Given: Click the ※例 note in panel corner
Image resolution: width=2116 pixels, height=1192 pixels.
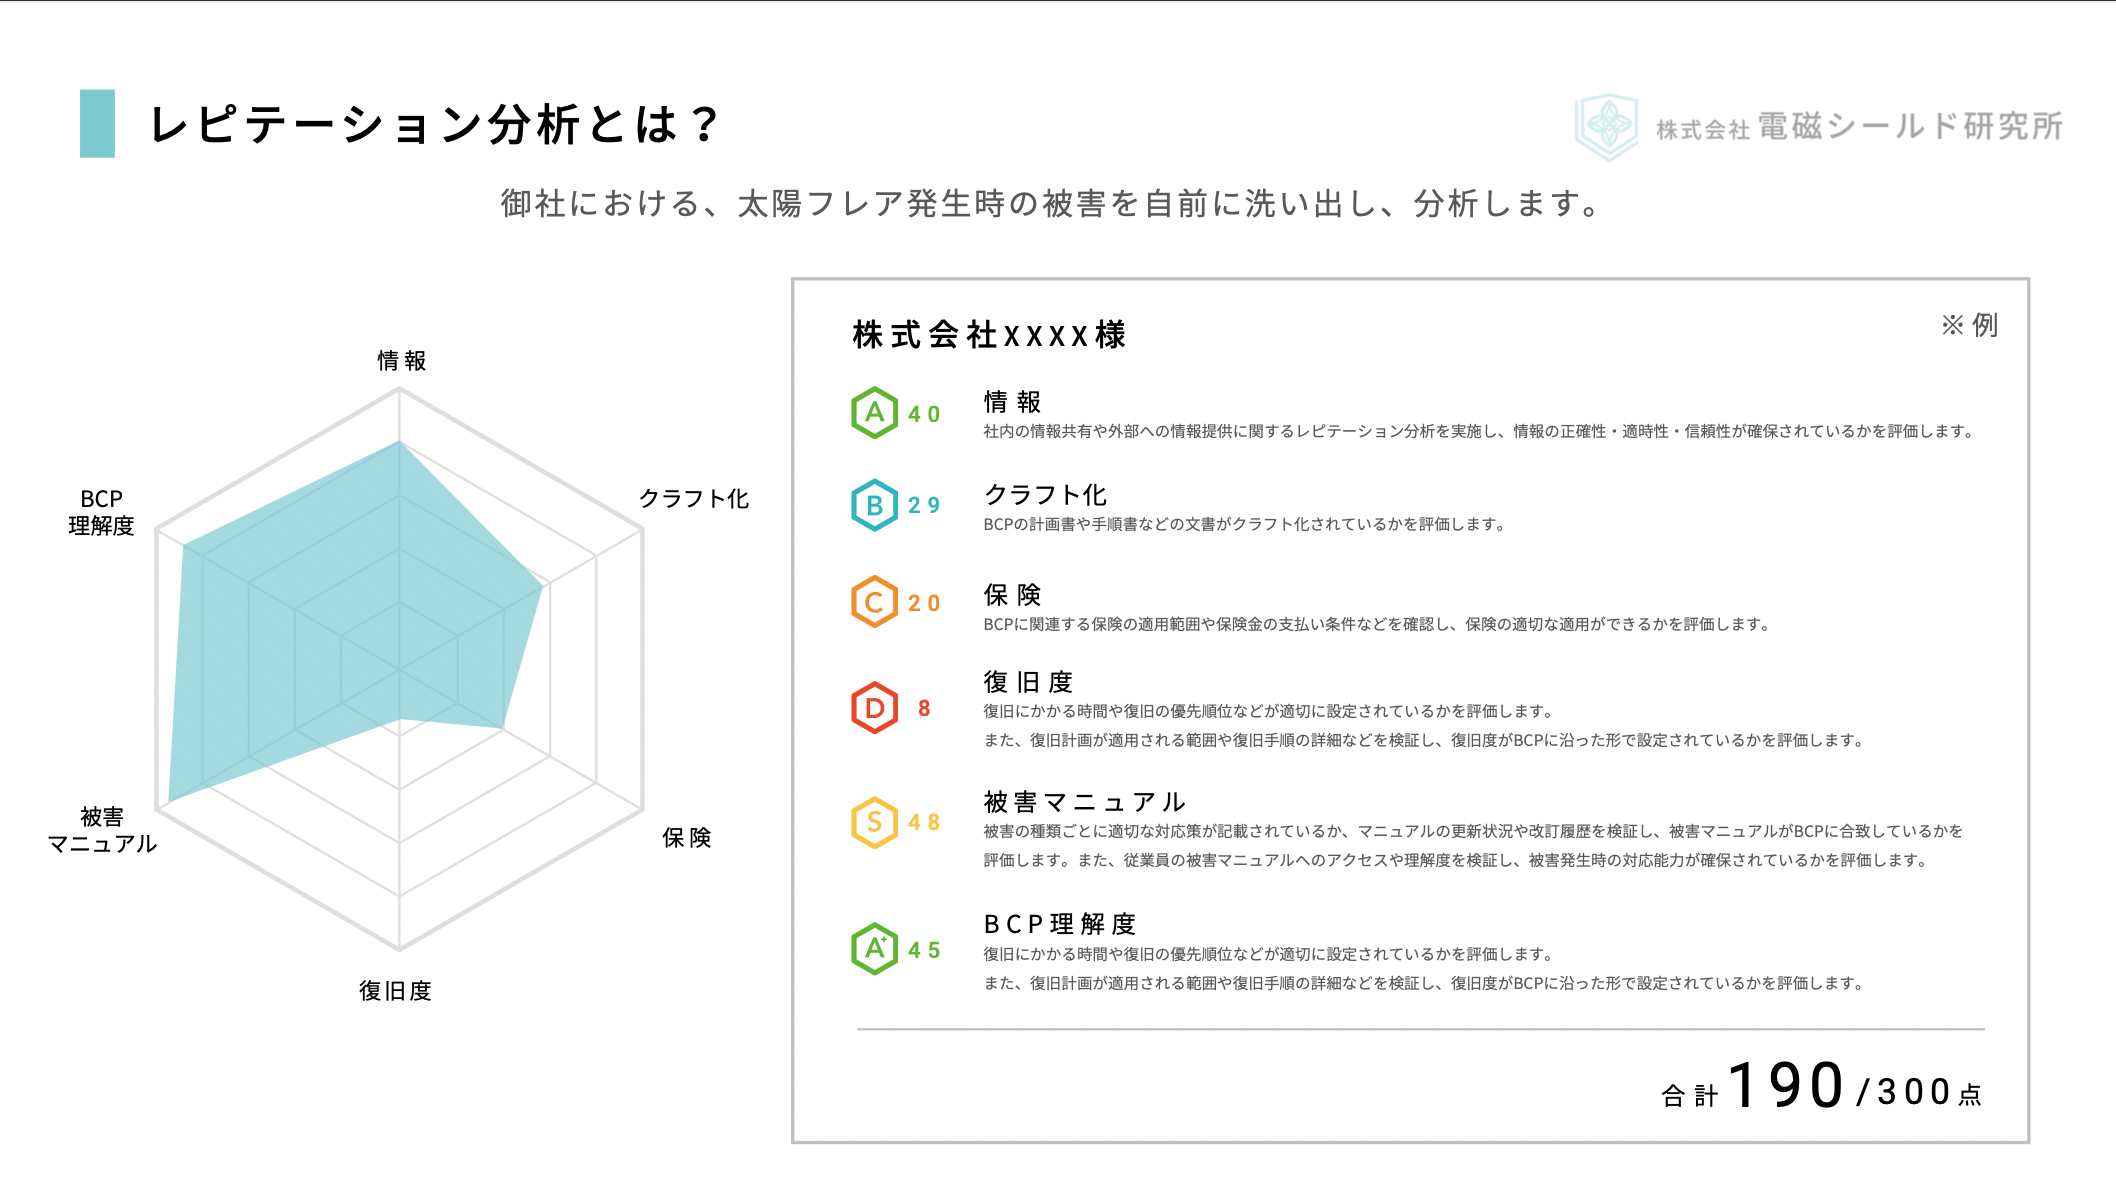Looking at the screenshot, I should point(1969,325).
